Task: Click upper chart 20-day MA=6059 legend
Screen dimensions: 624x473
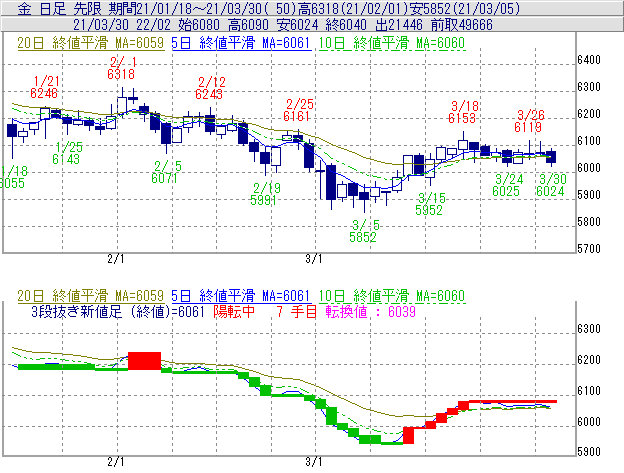Action: point(91,43)
